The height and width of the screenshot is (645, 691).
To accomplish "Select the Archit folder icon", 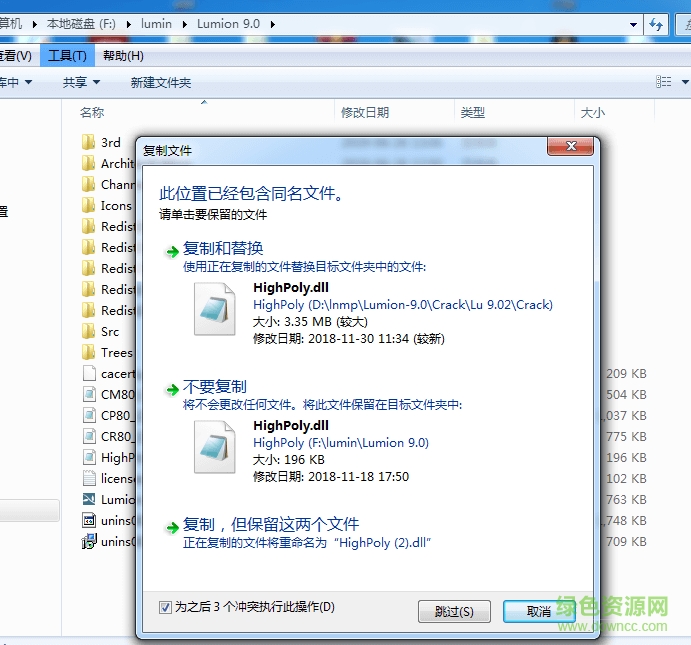I will pos(89,163).
